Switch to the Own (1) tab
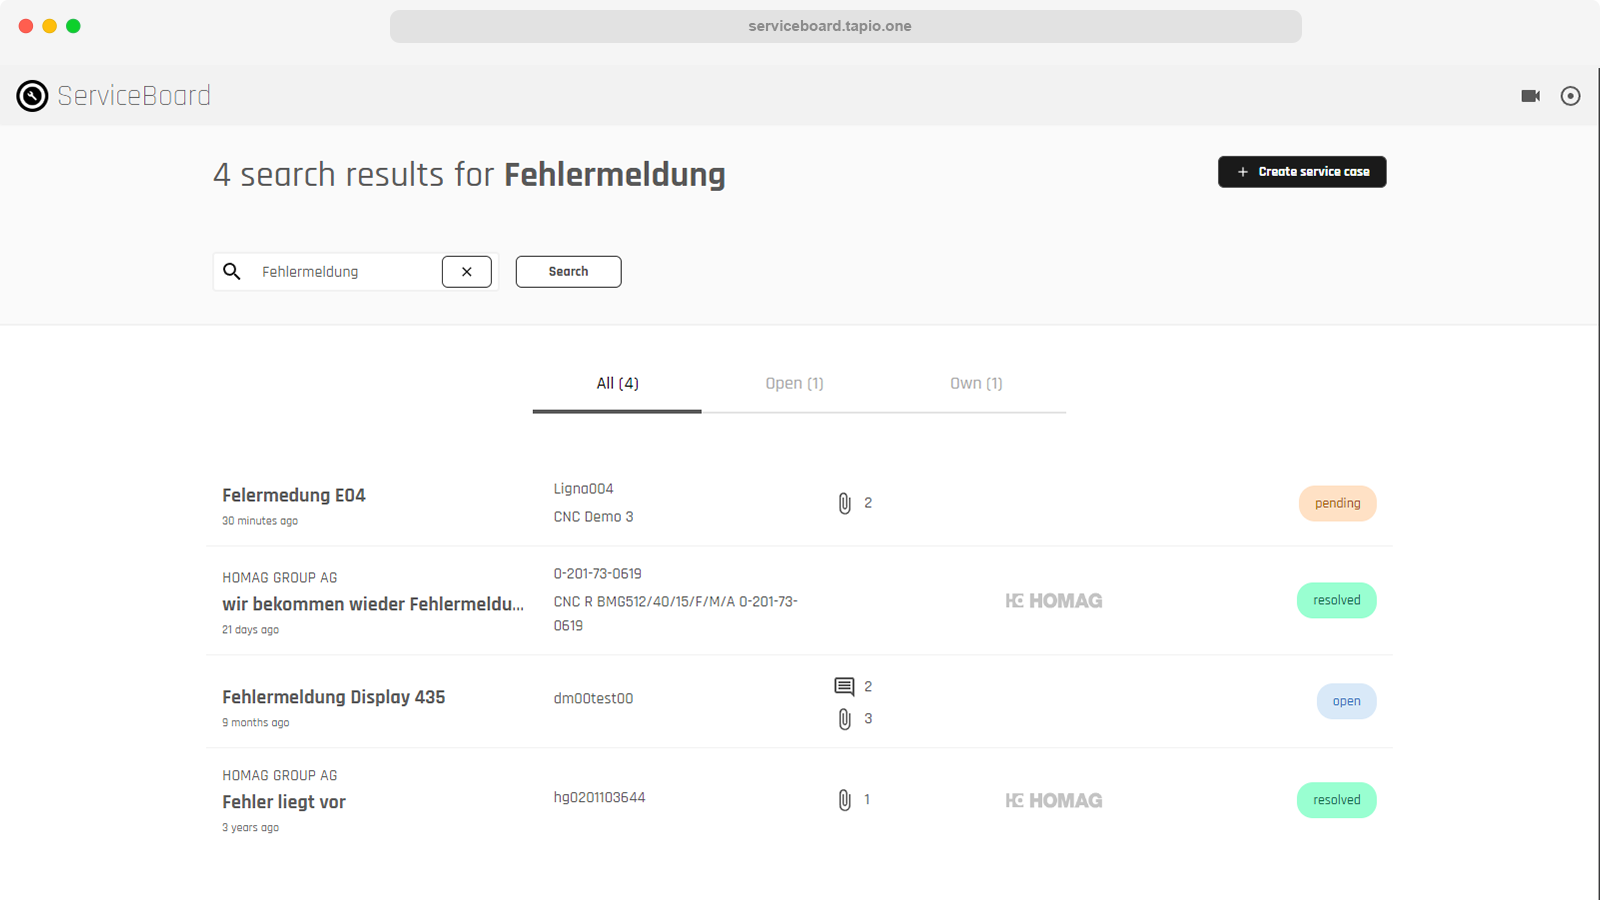This screenshot has width=1600, height=900. click(976, 384)
